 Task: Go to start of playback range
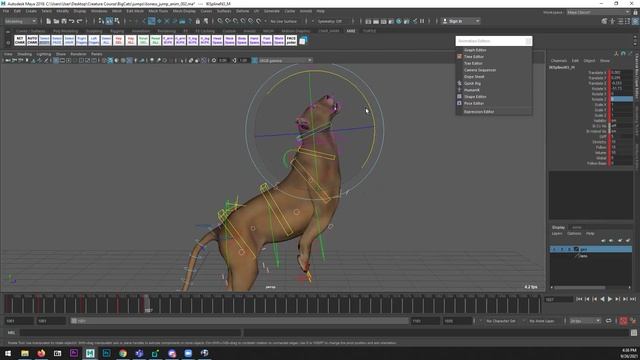click(x=579, y=299)
